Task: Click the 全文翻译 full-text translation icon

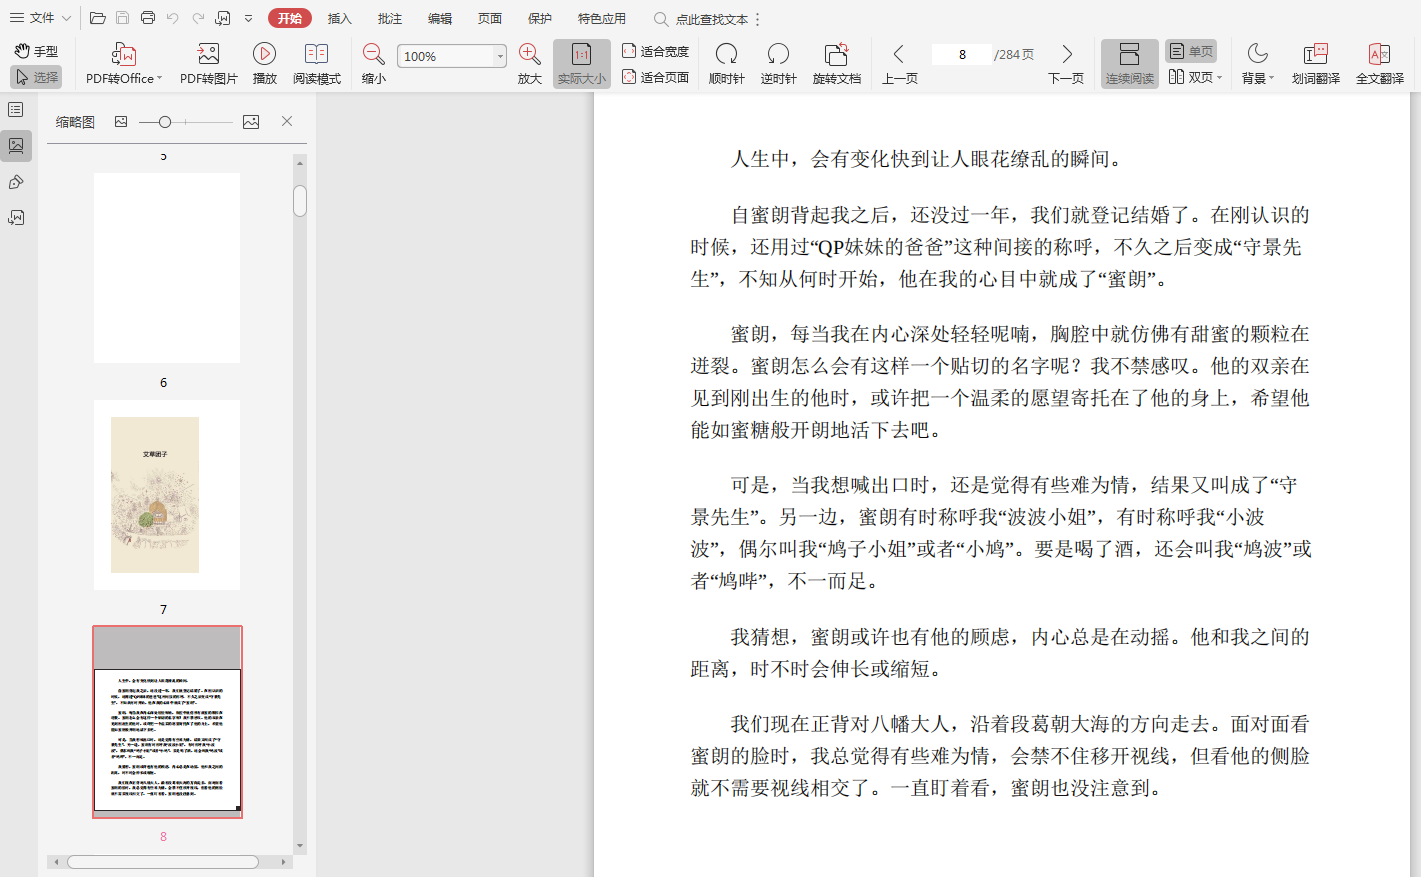Action: [x=1380, y=64]
